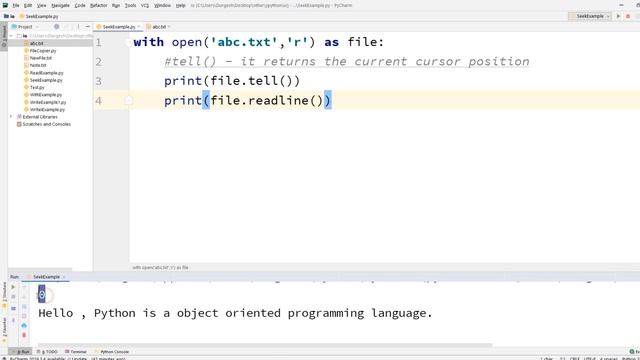Open the Refactor menu
The height and width of the screenshot is (360, 640).
(x=98, y=5)
